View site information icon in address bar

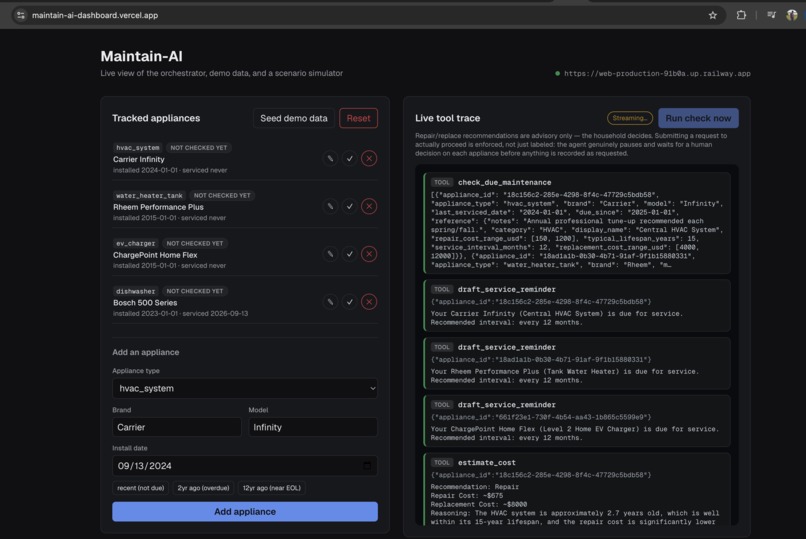(21, 15)
